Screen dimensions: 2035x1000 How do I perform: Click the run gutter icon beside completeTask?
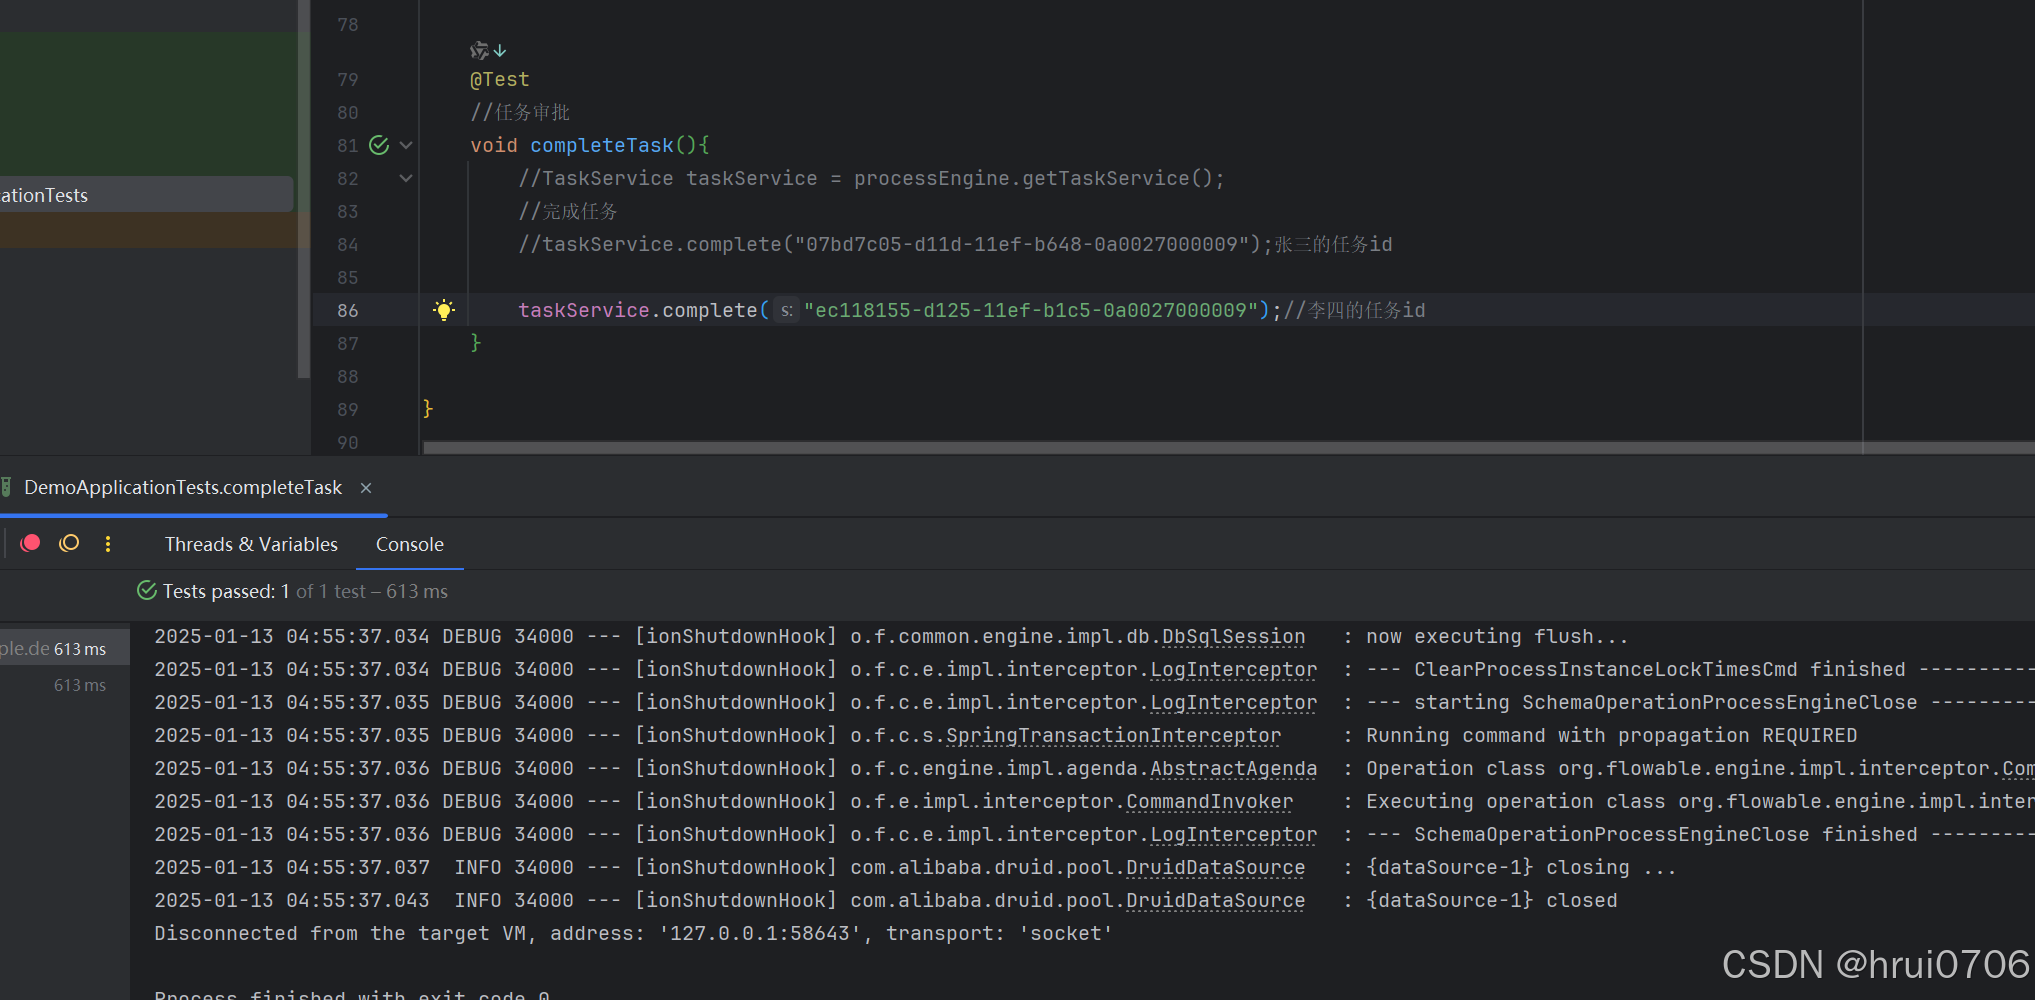pyautogui.click(x=378, y=145)
